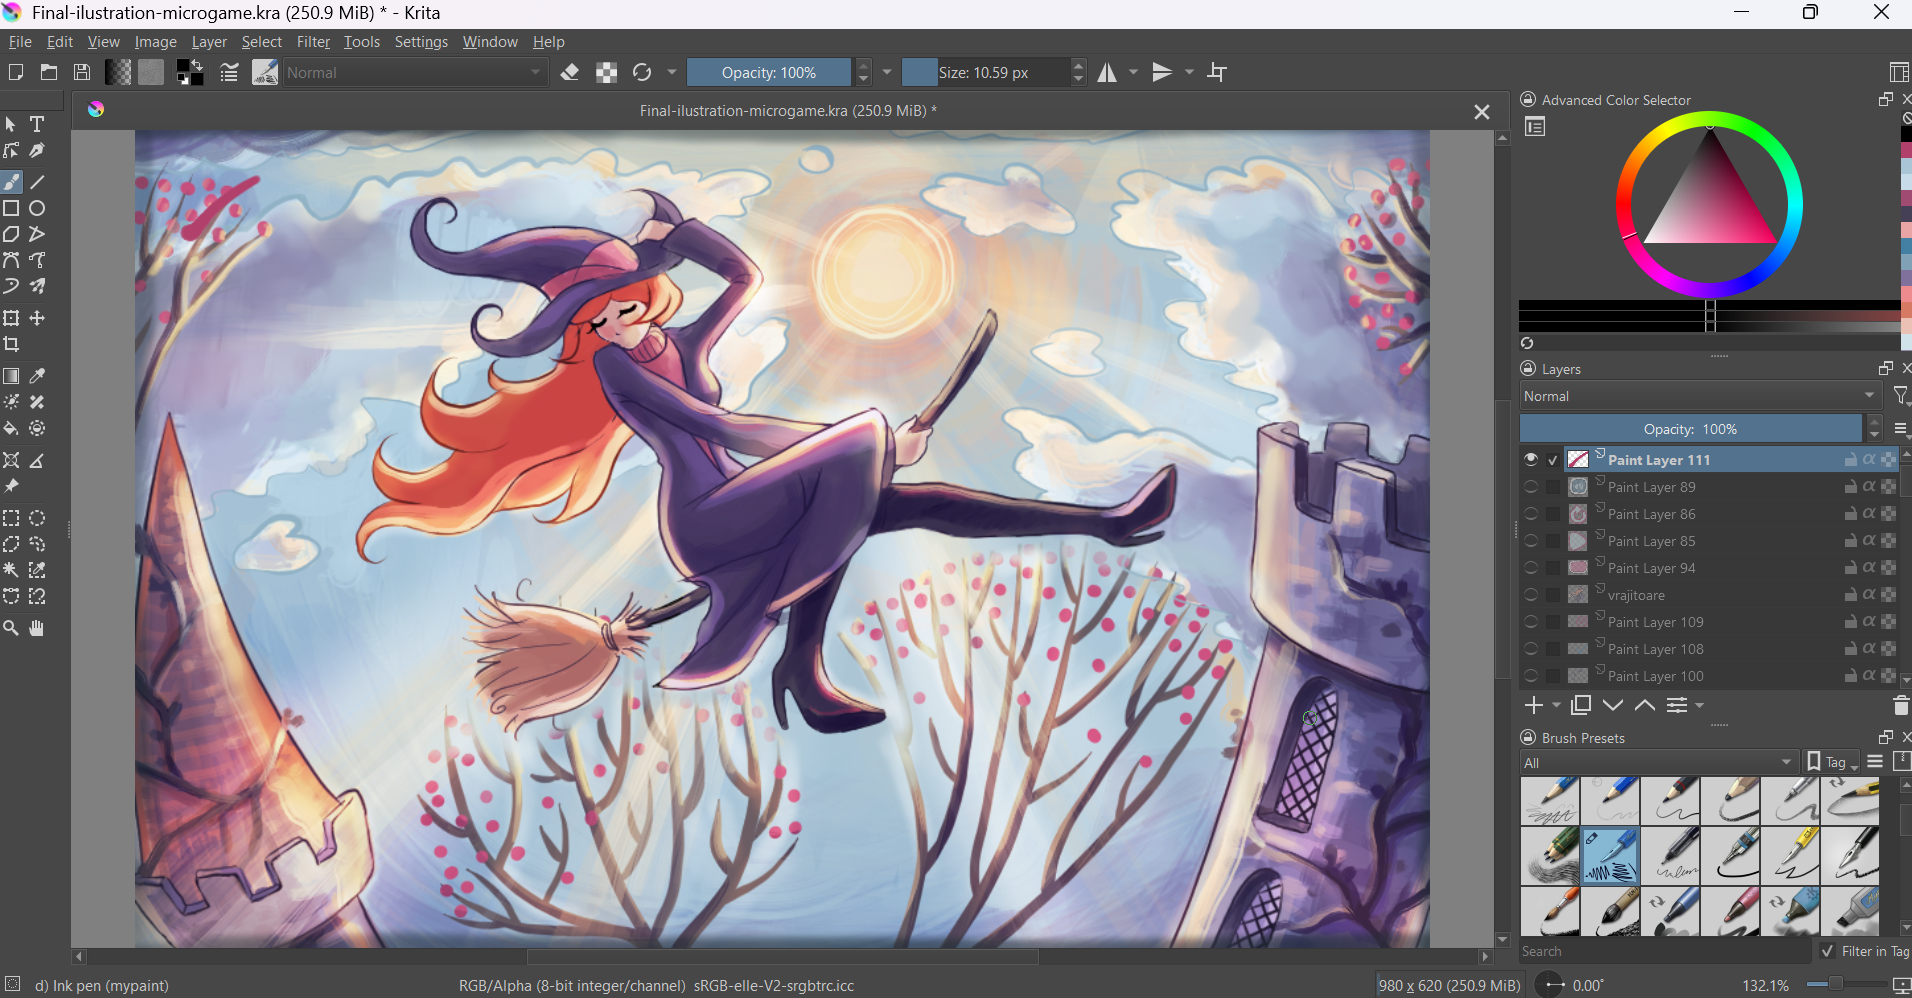Toggle the Filter in Tag checkbox

pyautogui.click(x=1828, y=951)
